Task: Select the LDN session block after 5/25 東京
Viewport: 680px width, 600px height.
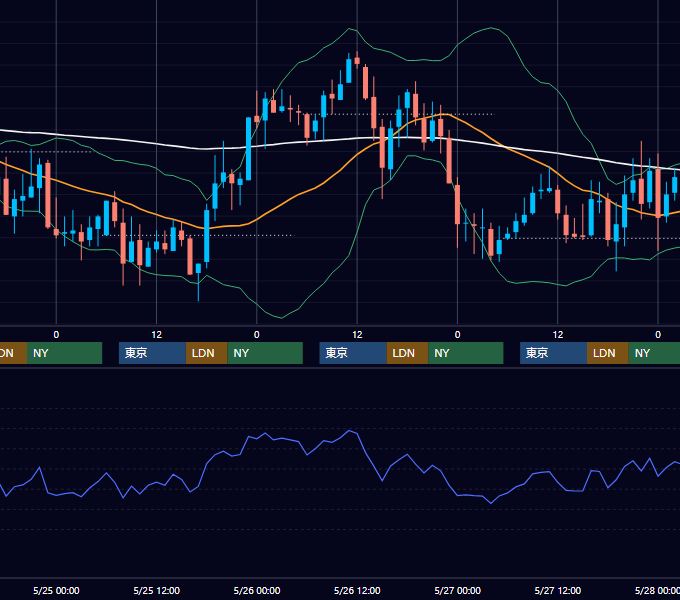Action: coord(206,353)
